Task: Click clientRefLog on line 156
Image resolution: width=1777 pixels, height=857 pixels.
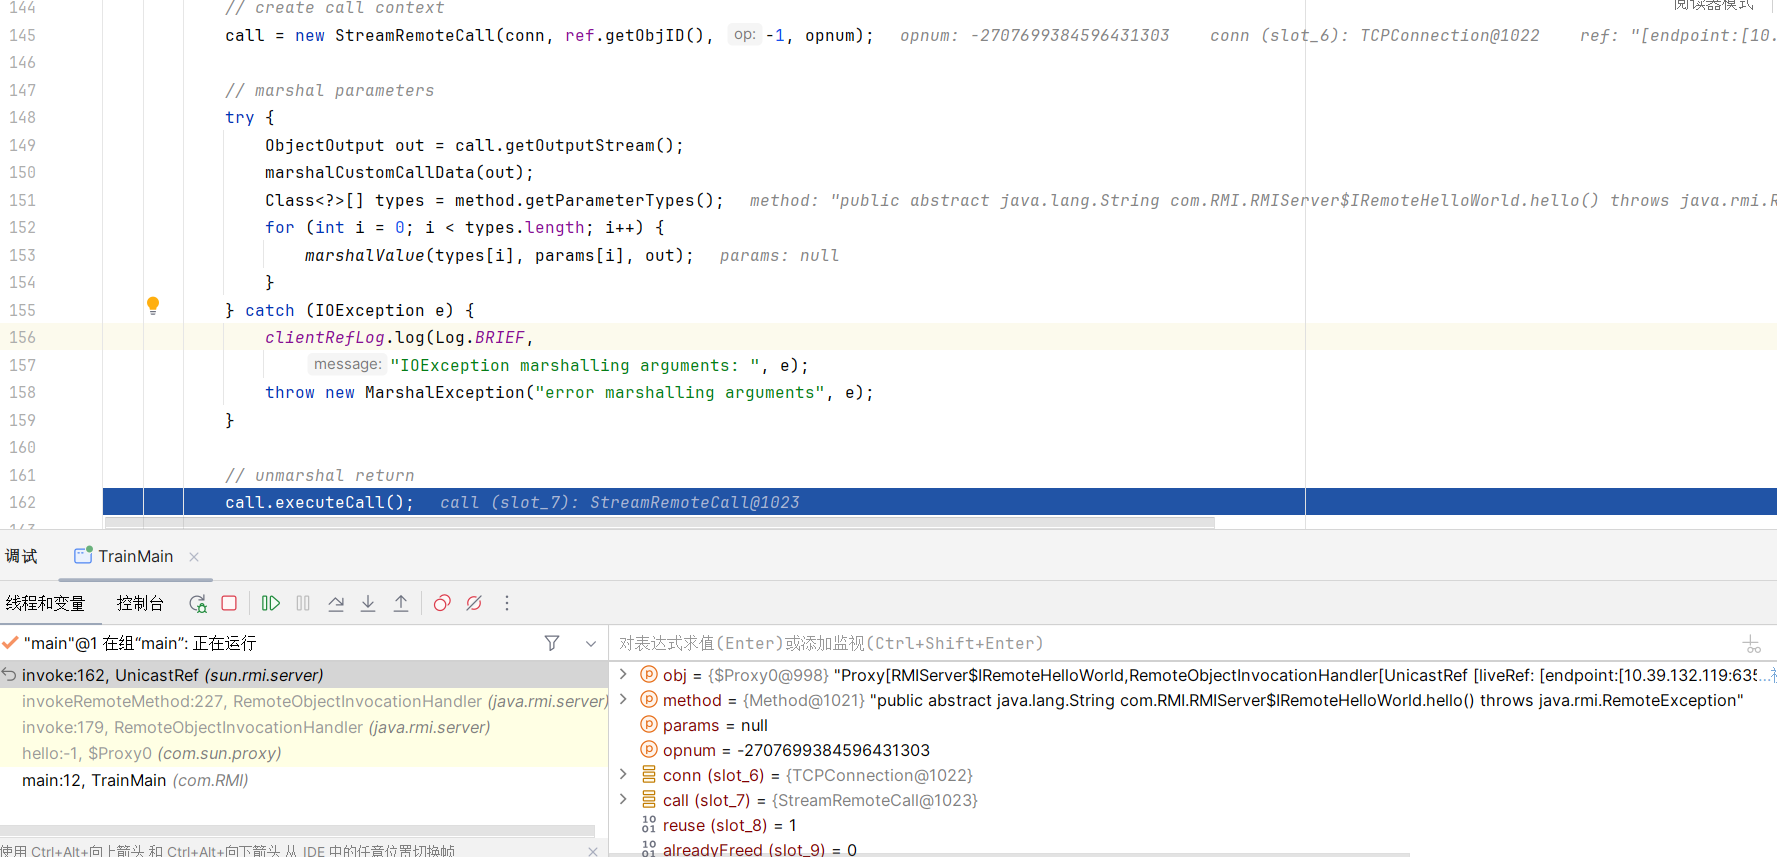Action: coord(324,337)
